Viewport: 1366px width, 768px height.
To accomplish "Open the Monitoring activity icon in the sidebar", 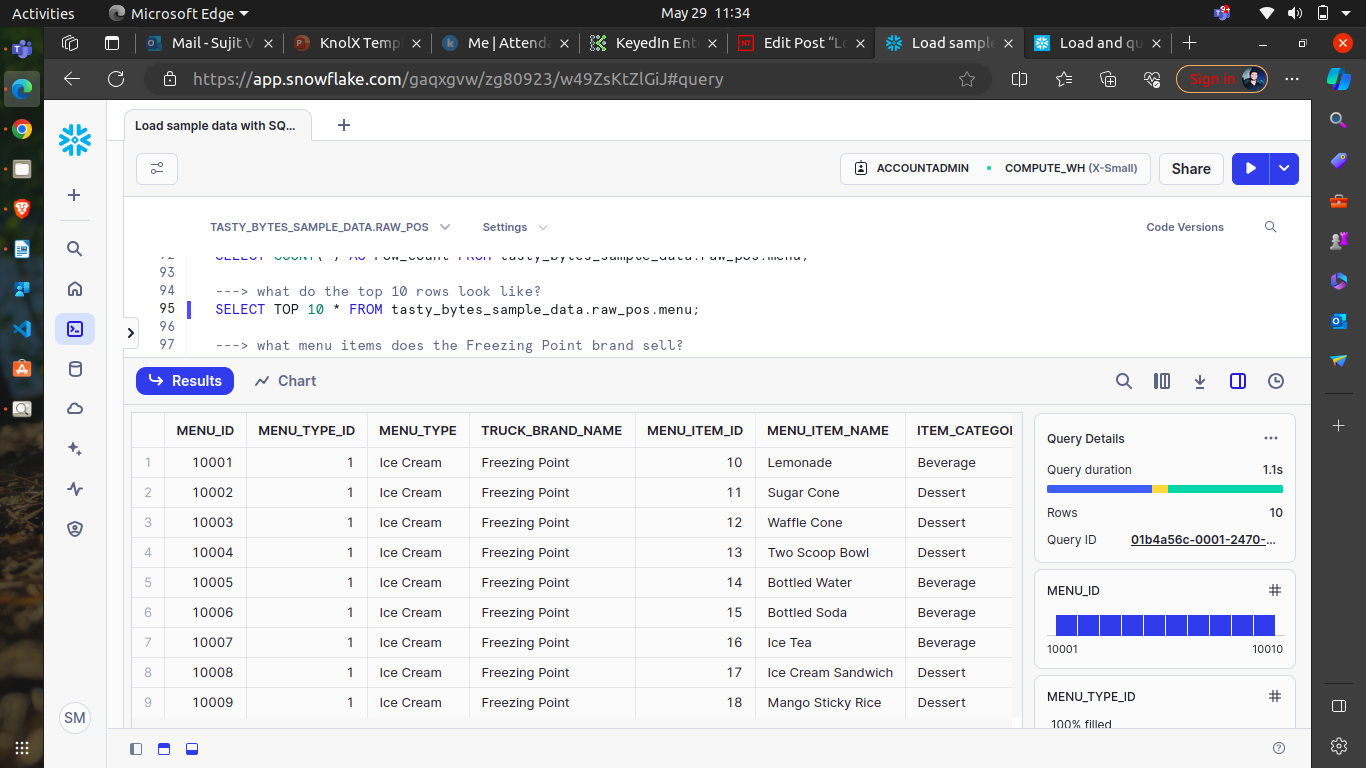I will click(75, 488).
